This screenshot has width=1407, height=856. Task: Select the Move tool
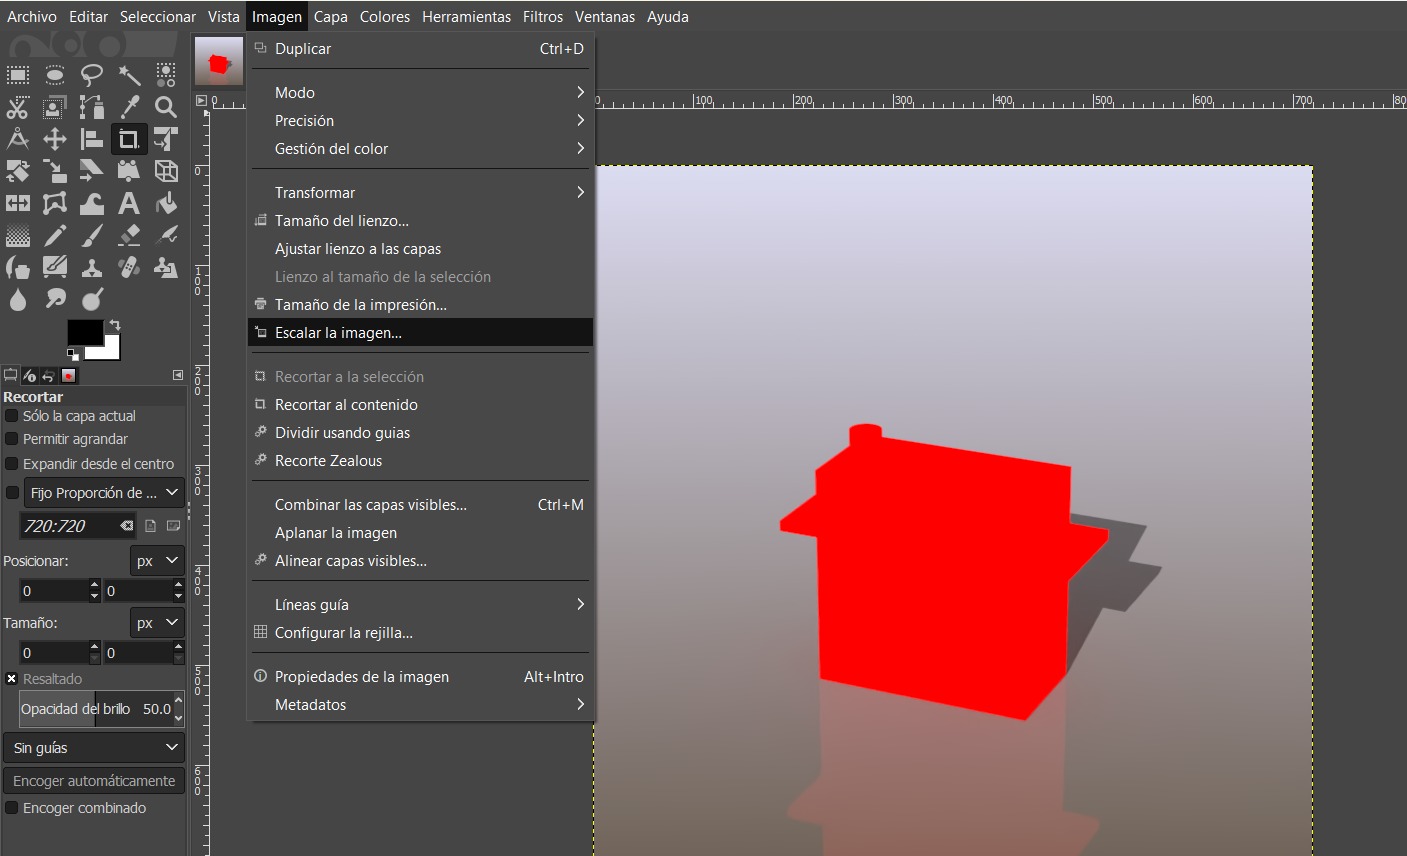pos(55,139)
